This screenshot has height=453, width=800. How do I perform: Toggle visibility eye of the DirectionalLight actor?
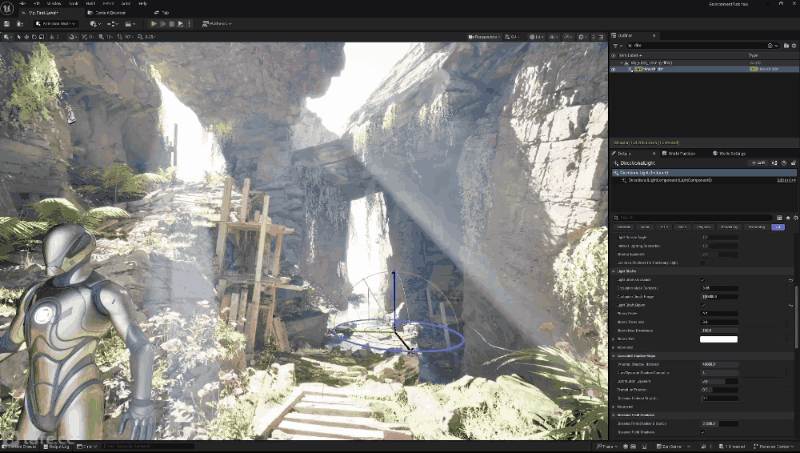tap(614, 69)
